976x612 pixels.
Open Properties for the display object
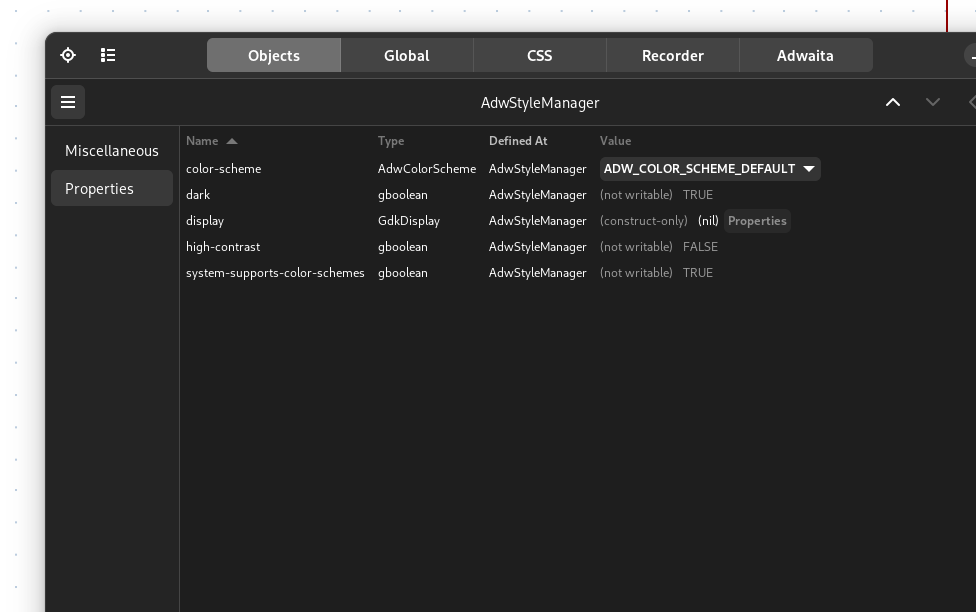[x=757, y=220]
